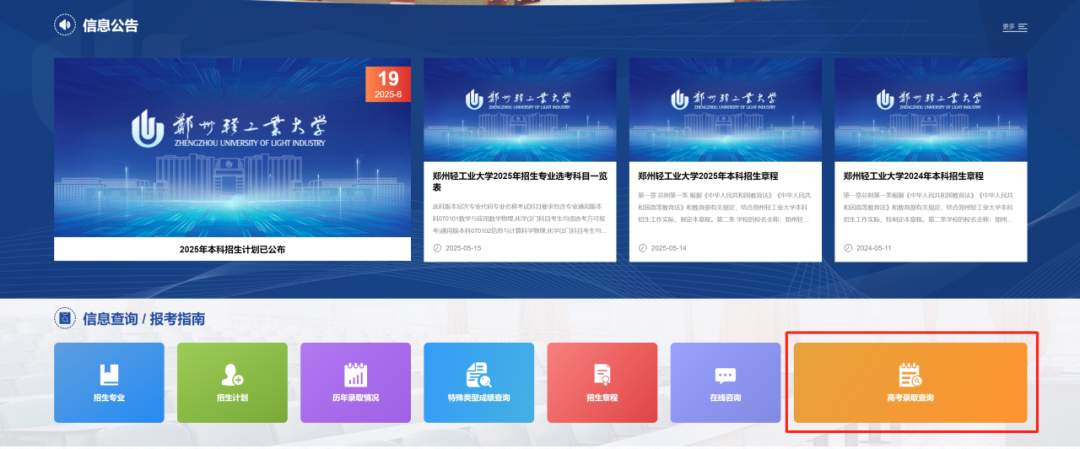Click the notepad-search icon on 高考录取查询
The image size is (1080, 449).
tap(910, 375)
